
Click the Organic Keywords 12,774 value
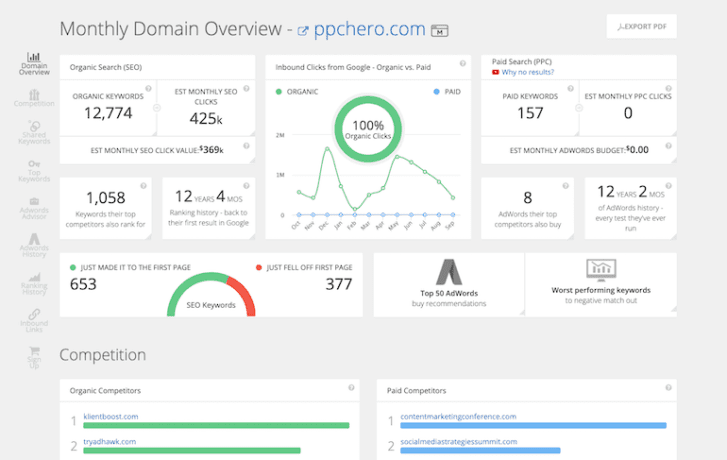(x=108, y=113)
